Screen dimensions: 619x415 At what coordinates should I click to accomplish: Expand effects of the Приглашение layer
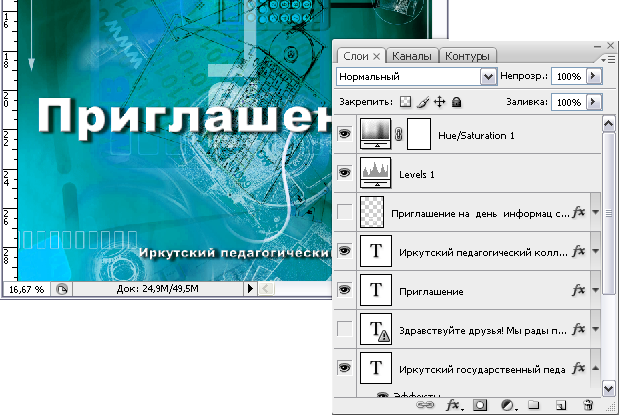tap(596, 290)
